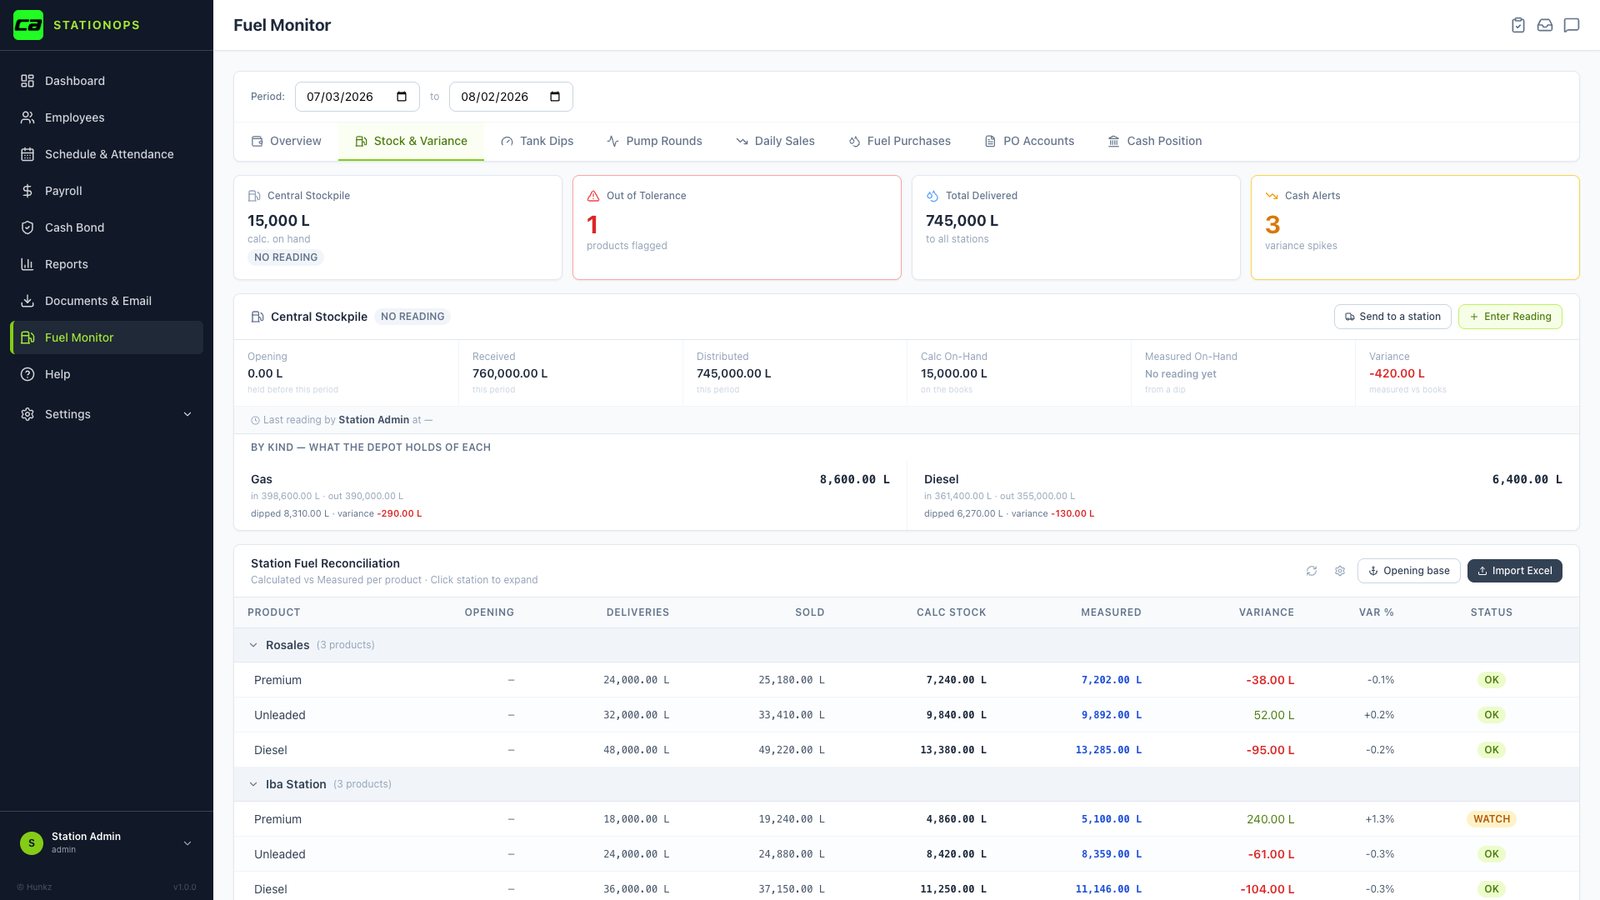The width and height of the screenshot is (1600, 900).
Task: Click the Rosales Unleaded variance 52.00 L
Action: coord(1274,715)
